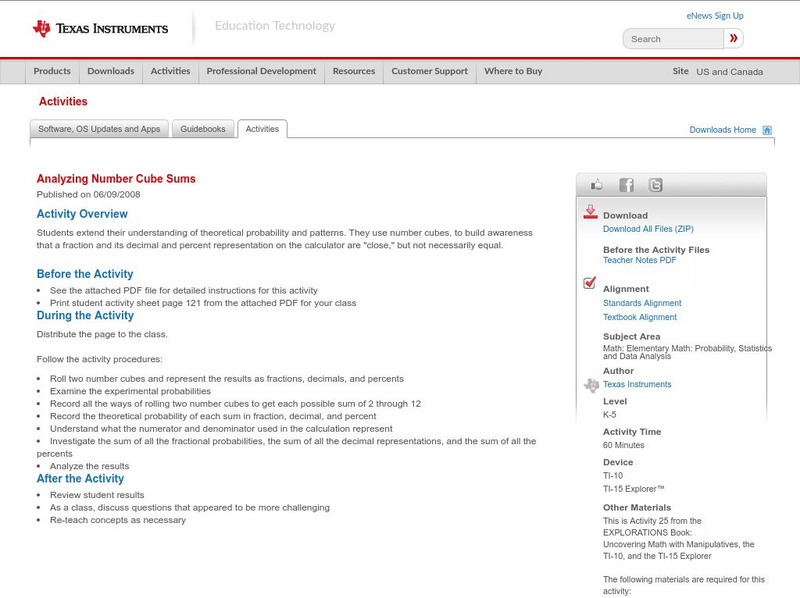Viewport: 800px width, 598px height.
Task: Click Examine the experimental probabilities bullet
Action: 130,391
